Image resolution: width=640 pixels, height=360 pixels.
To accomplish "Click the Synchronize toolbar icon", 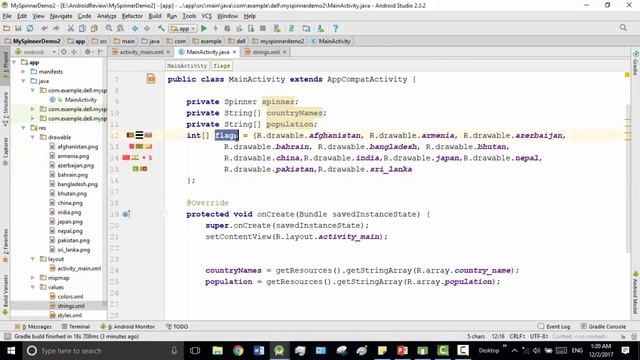I will [30, 29].
